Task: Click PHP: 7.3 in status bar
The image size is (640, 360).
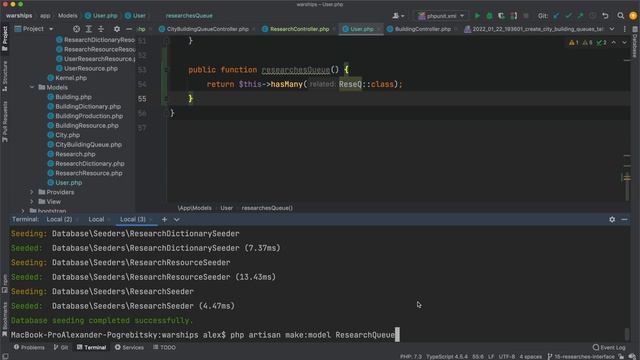Action: click(x=411, y=356)
